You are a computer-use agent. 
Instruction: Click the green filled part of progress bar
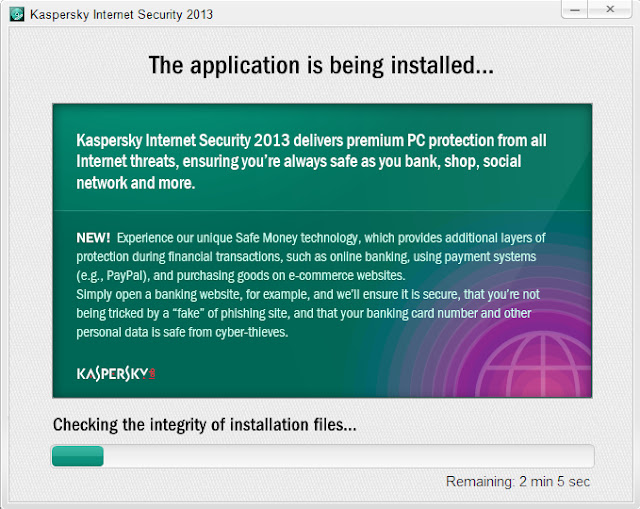pyautogui.click(x=78, y=456)
